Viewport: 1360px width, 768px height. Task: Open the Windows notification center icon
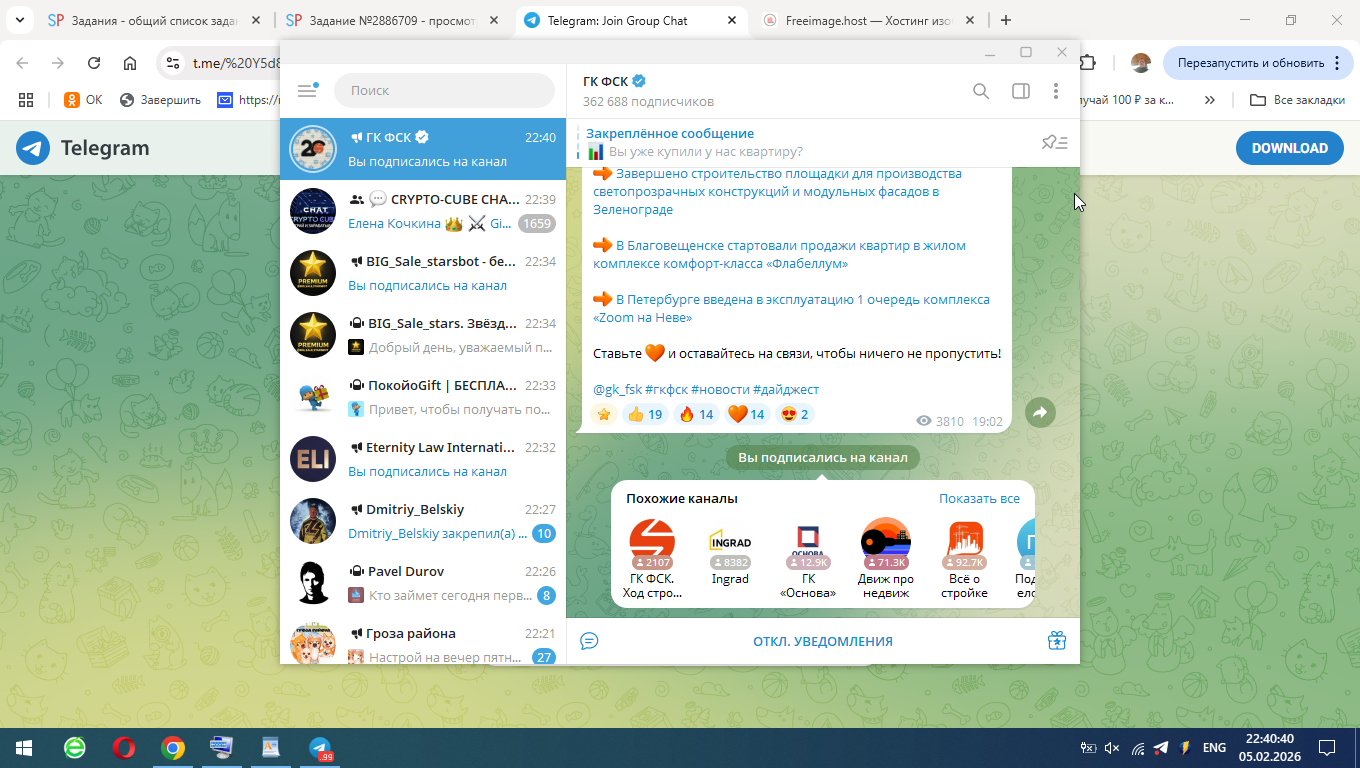pyautogui.click(x=1327, y=748)
